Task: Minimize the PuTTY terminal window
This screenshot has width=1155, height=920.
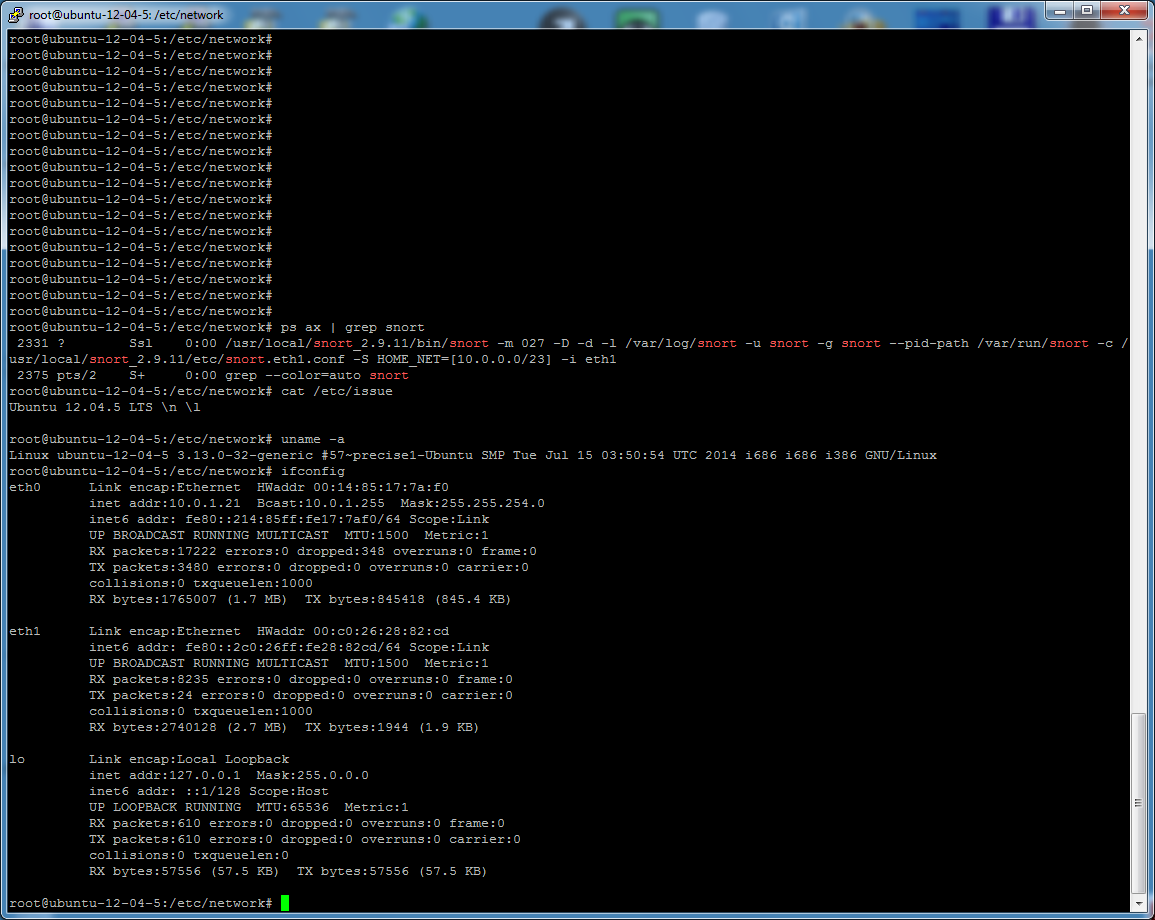Action: [x=1061, y=10]
